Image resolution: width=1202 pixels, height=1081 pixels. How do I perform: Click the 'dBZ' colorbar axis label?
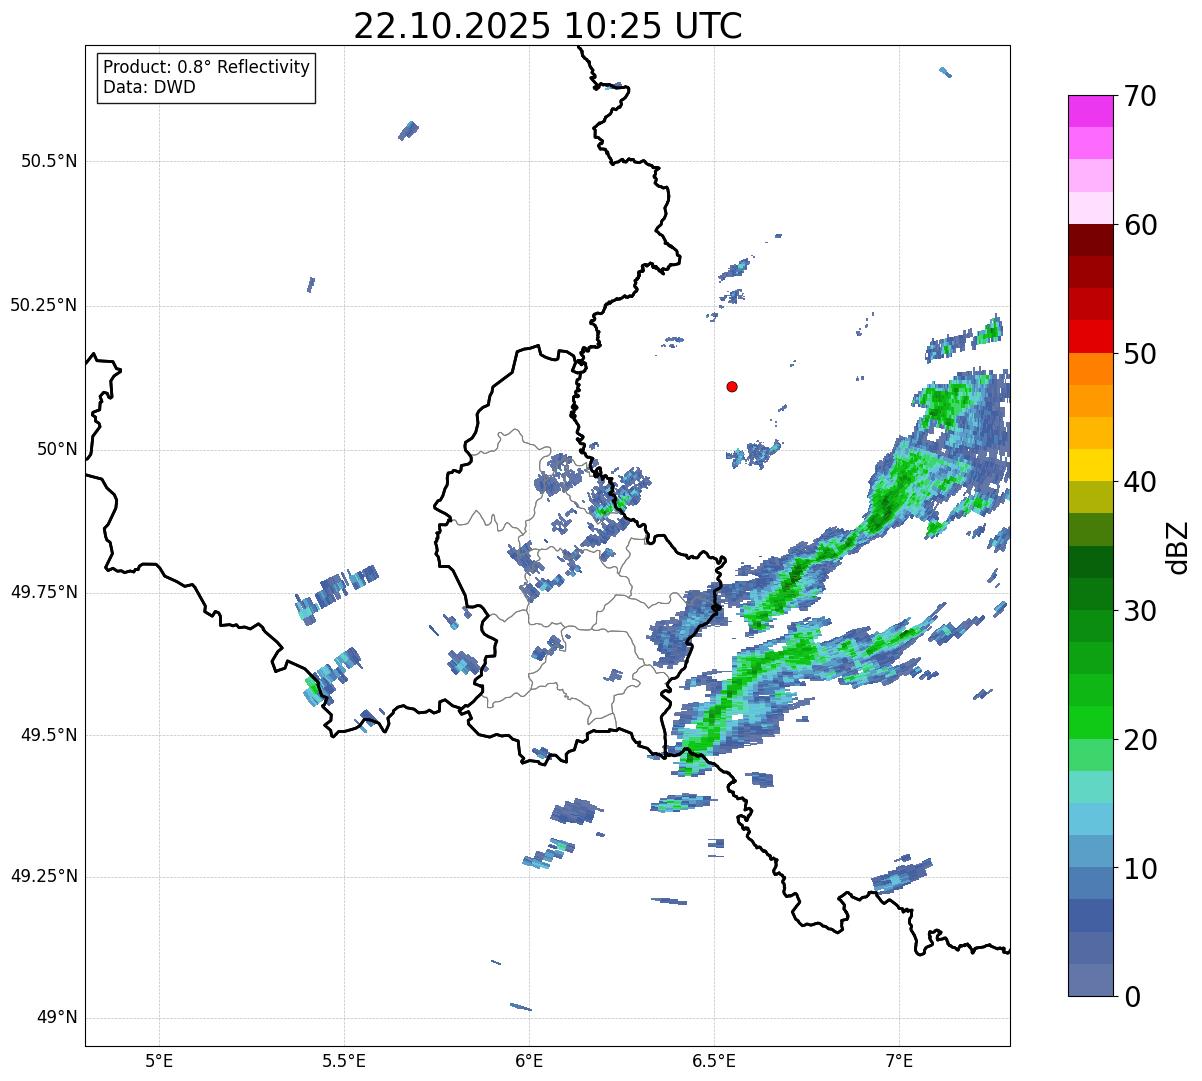pos(1178,546)
